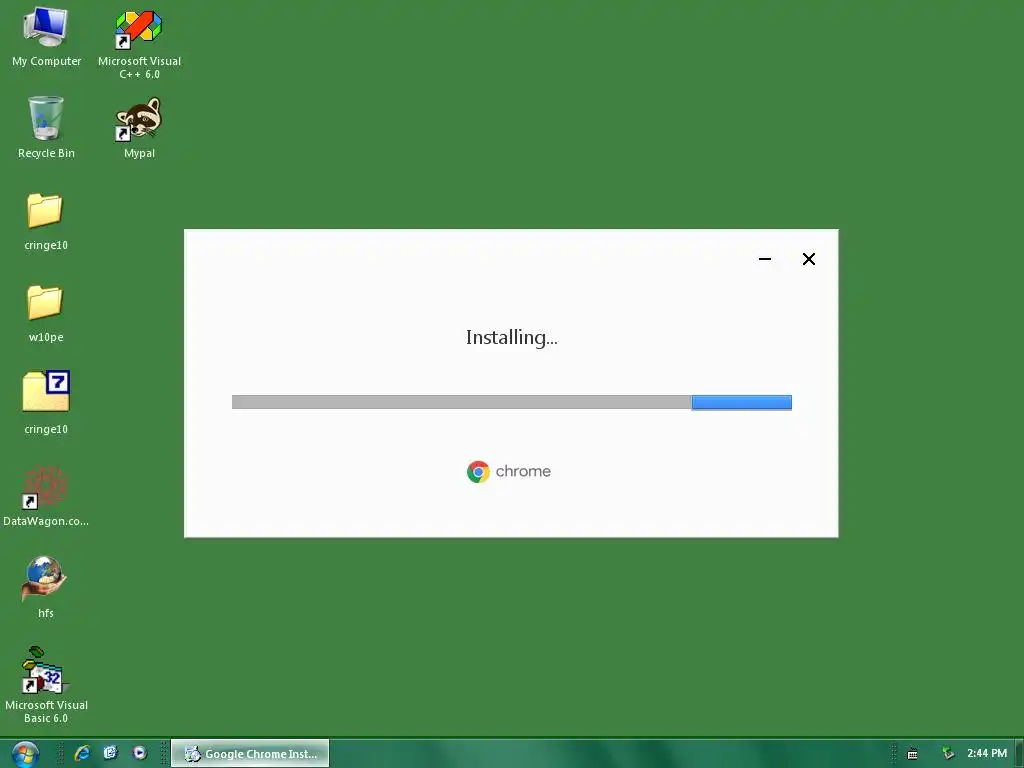
Task: Click the keyboard icon in system tray
Action: pyautogui.click(x=912, y=754)
